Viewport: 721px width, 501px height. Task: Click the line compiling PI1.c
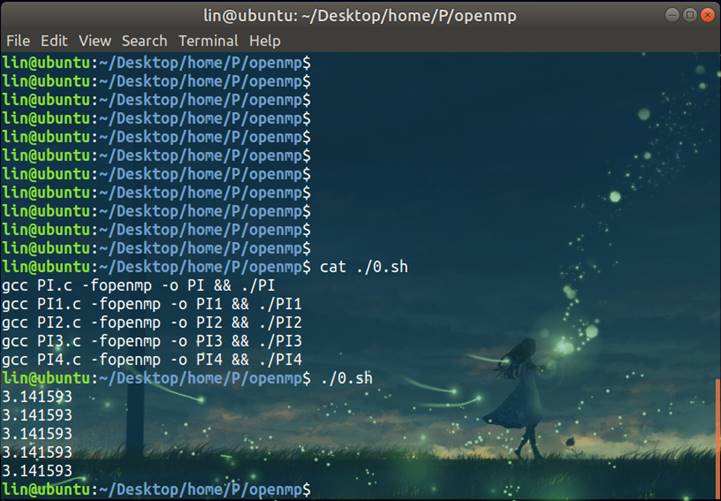pyautogui.click(x=152, y=304)
